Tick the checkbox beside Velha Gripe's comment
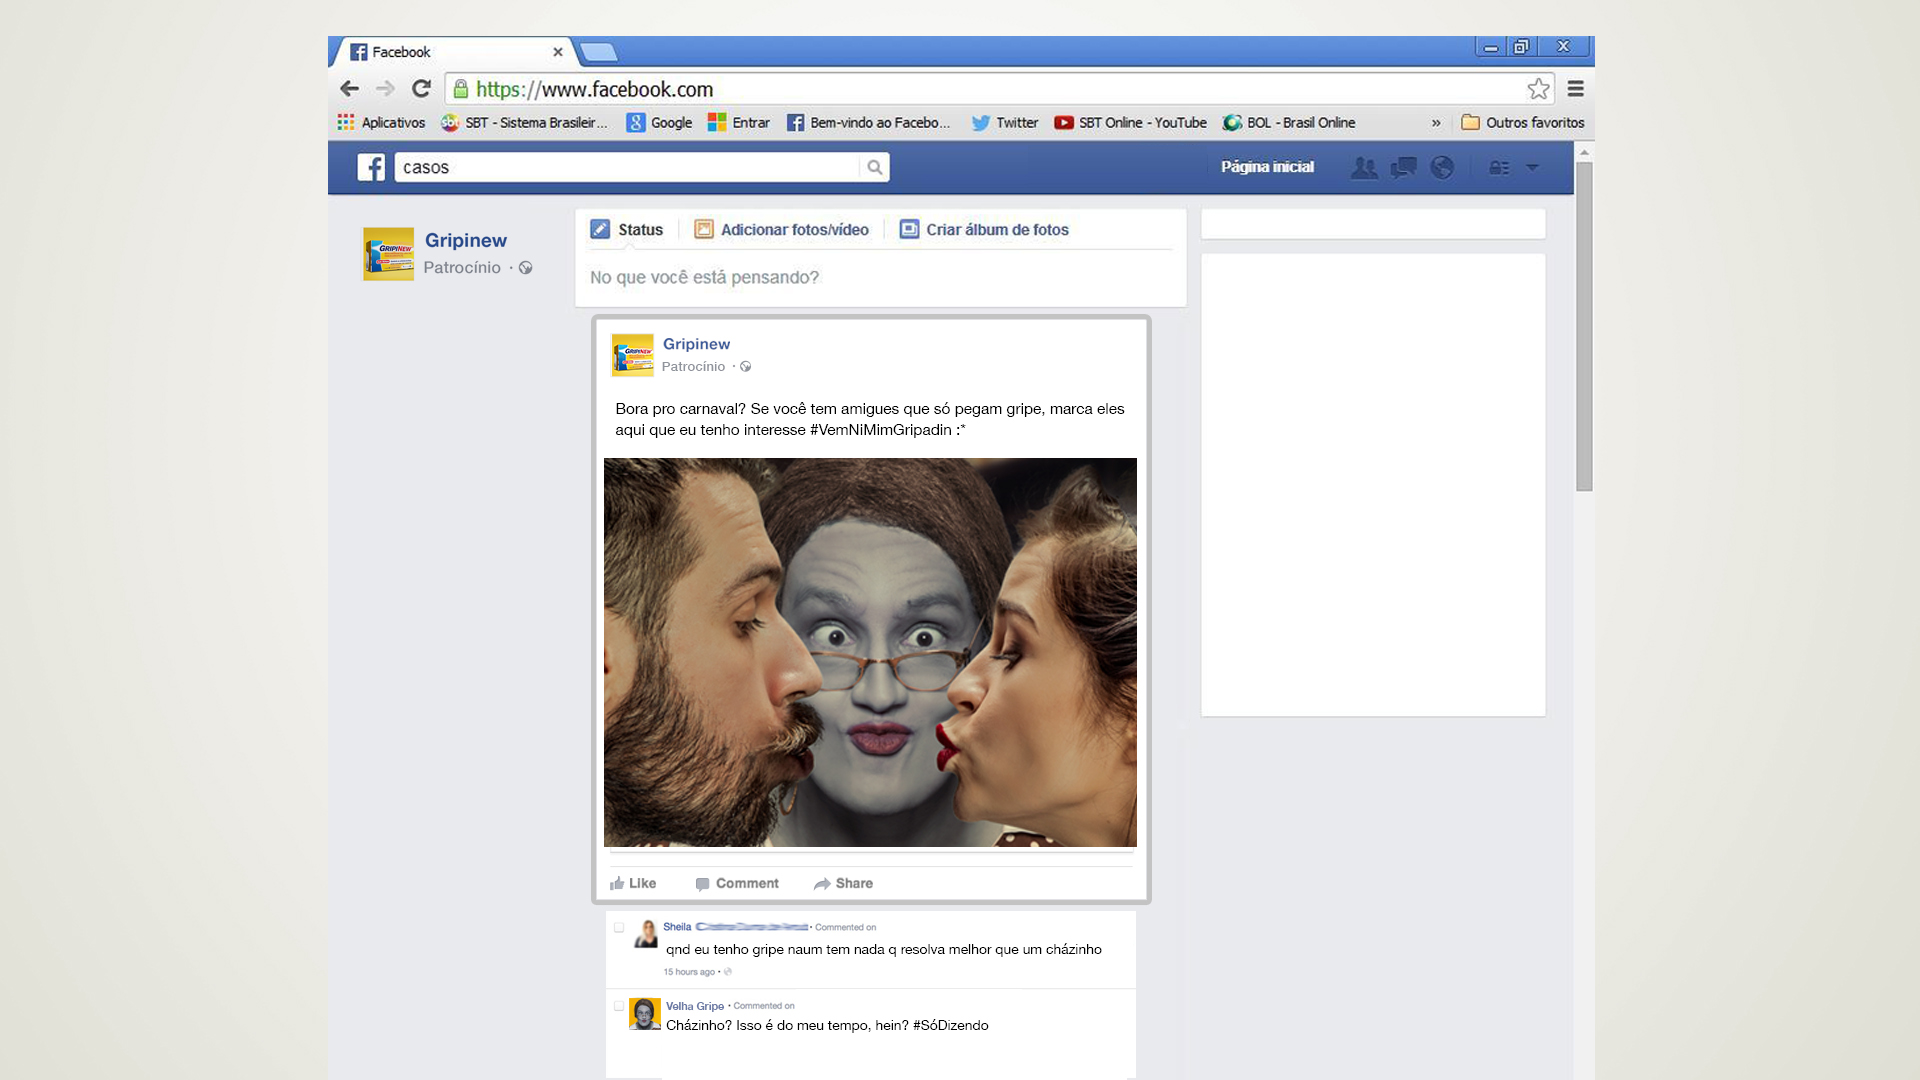 [x=619, y=1006]
